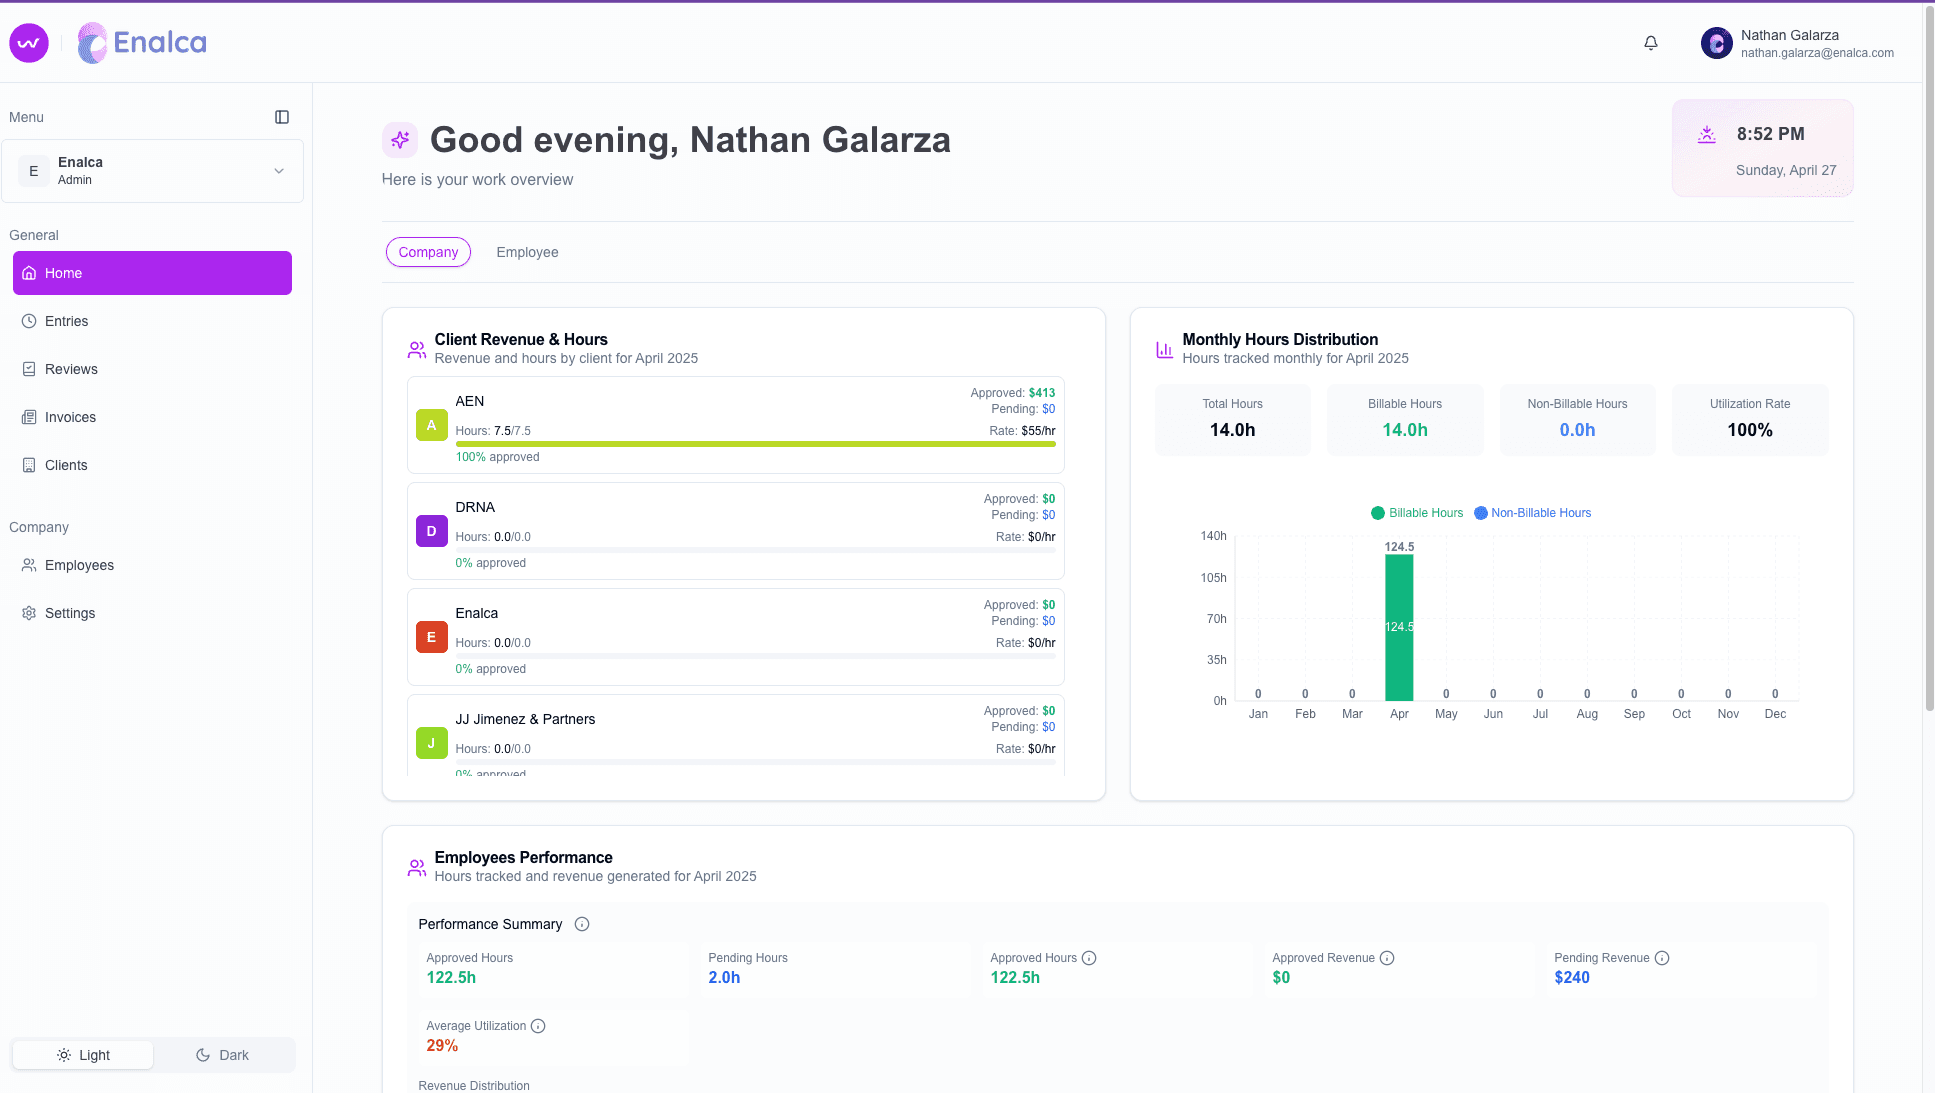Select the Company tab
Viewport: 1935px width, 1093px height.
tap(428, 252)
